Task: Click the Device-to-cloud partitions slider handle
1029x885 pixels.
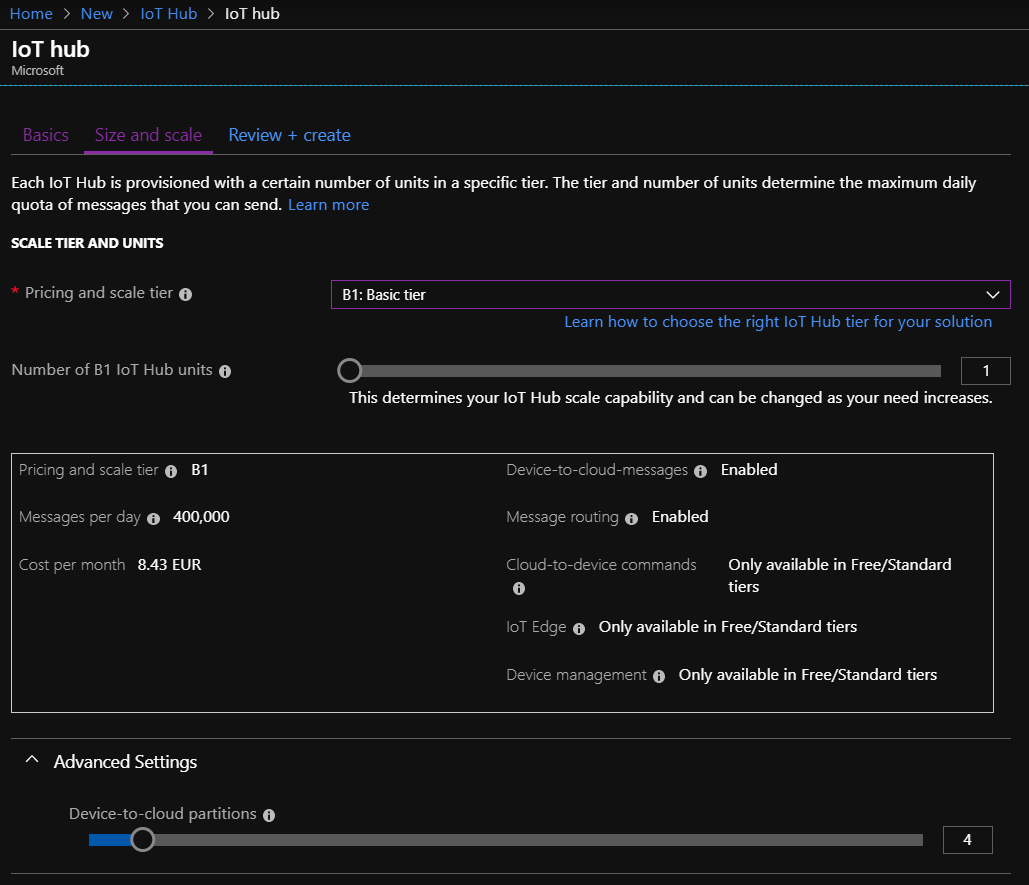Action: click(141, 840)
